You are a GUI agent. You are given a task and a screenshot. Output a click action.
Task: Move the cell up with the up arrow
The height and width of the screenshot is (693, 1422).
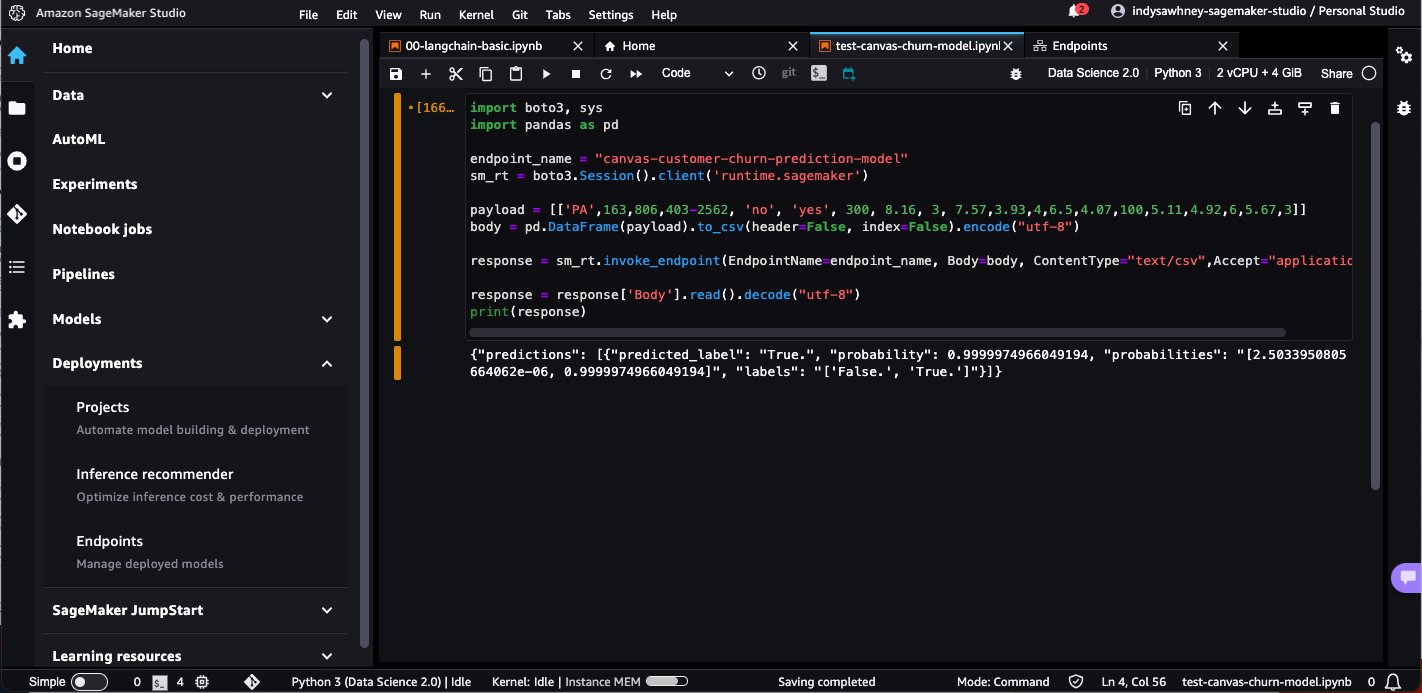coord(1215,108)
